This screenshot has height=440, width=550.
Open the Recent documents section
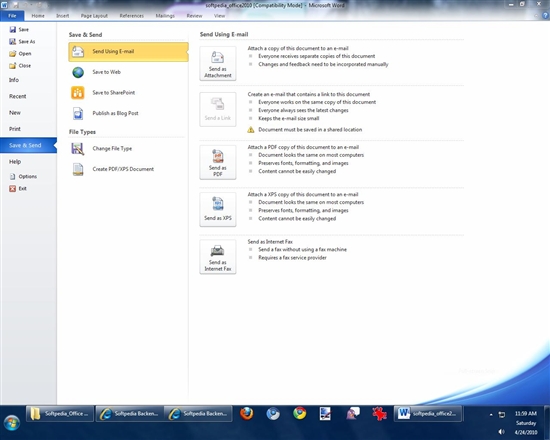28,96
